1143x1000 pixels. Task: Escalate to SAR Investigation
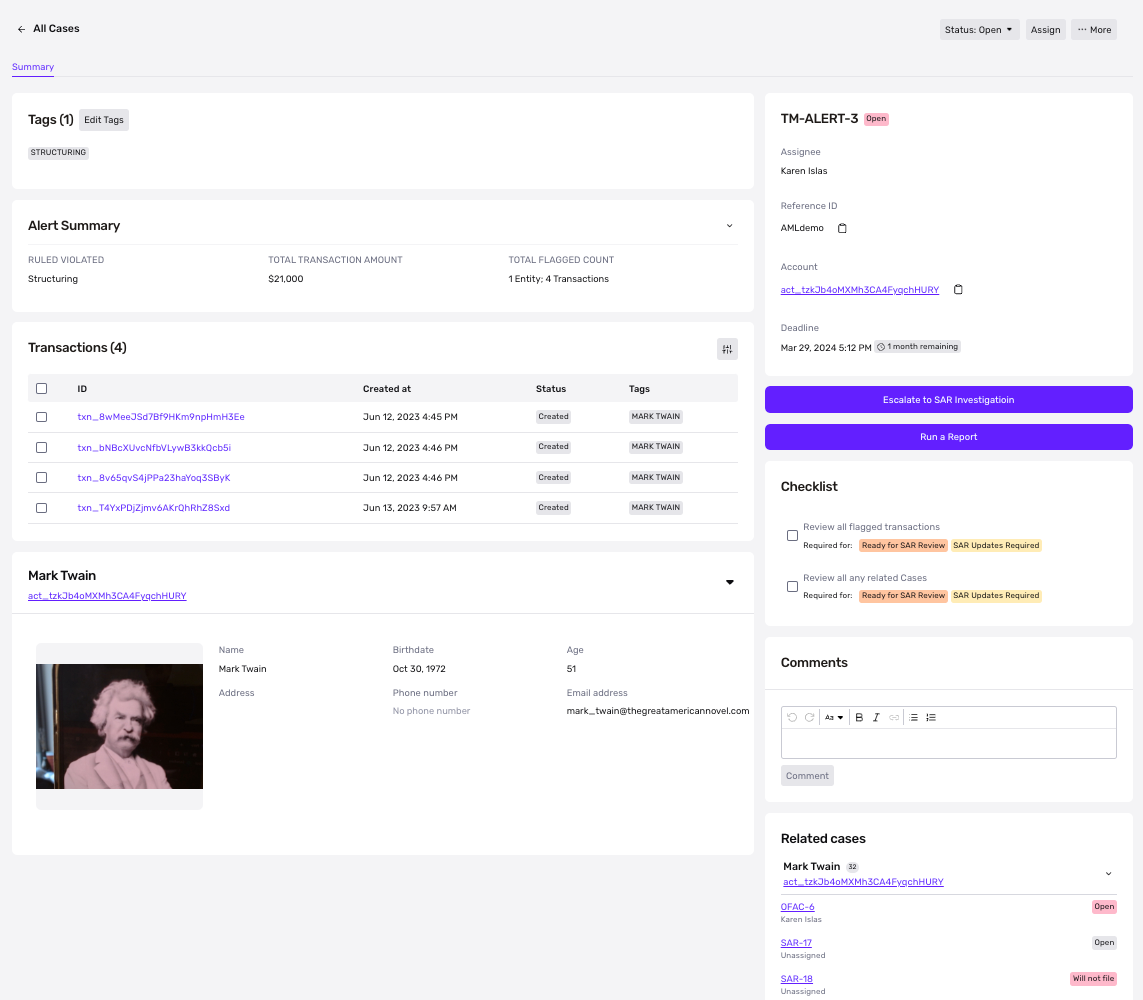948,400
